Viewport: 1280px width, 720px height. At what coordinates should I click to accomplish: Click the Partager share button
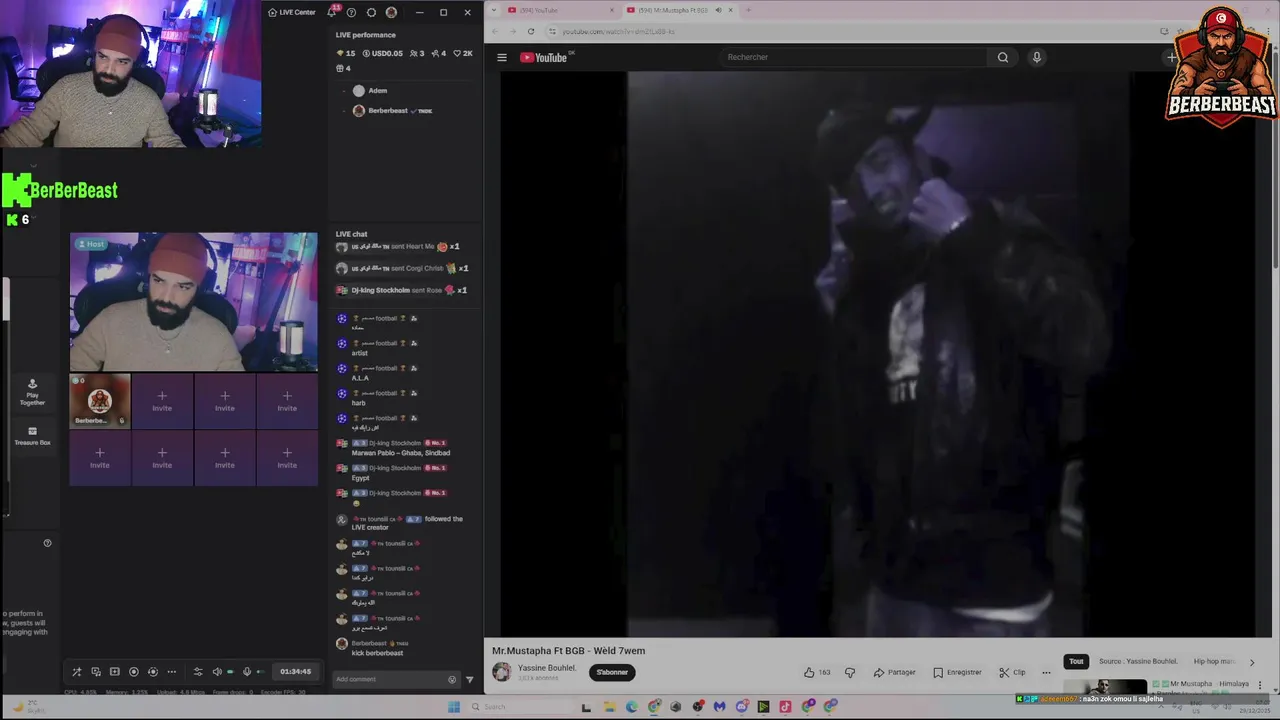coord(895,672)
